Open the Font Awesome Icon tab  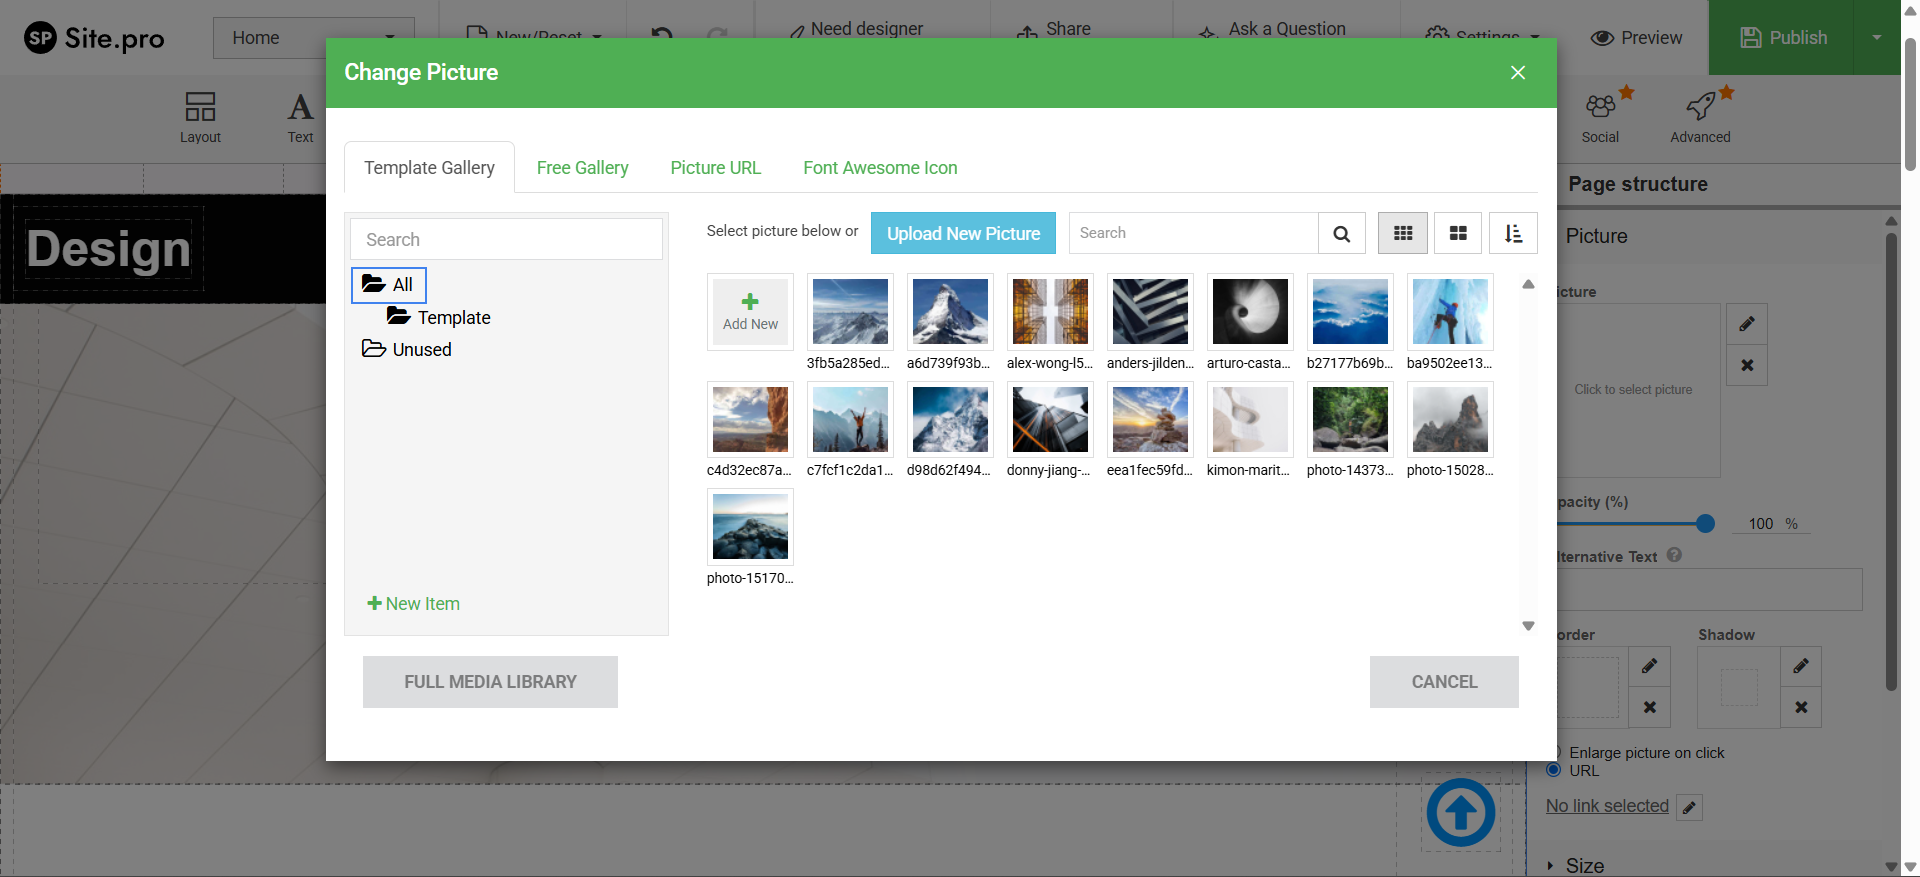coord(880,168)
